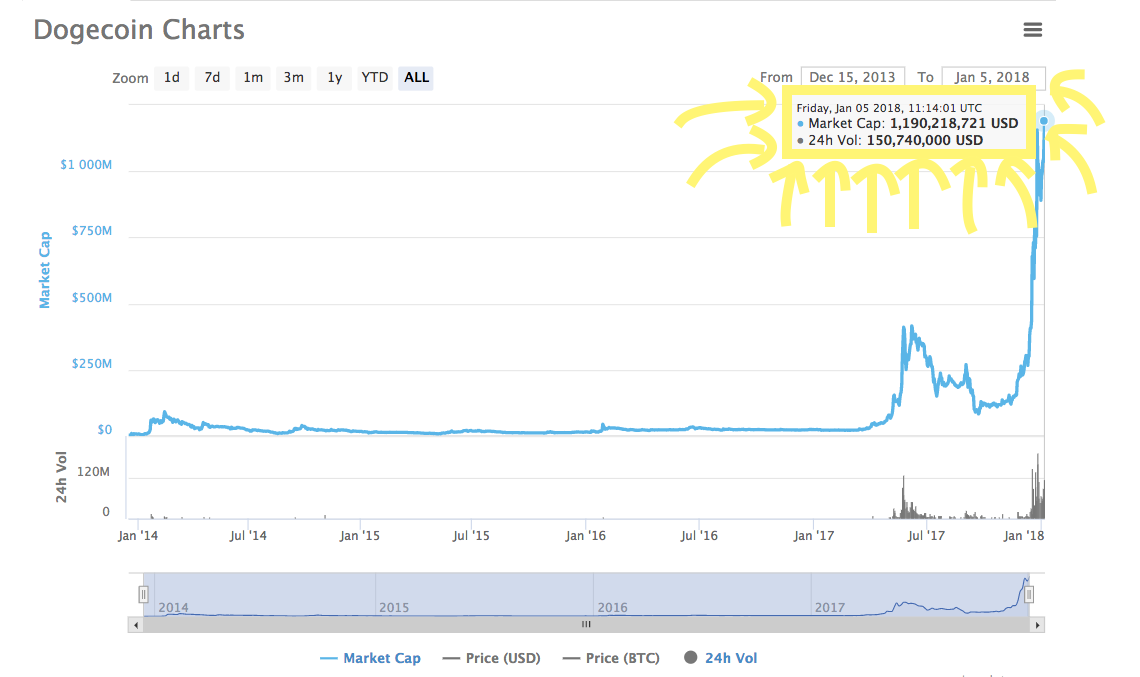Open the chart hamburger menu

pos(1033,30)
